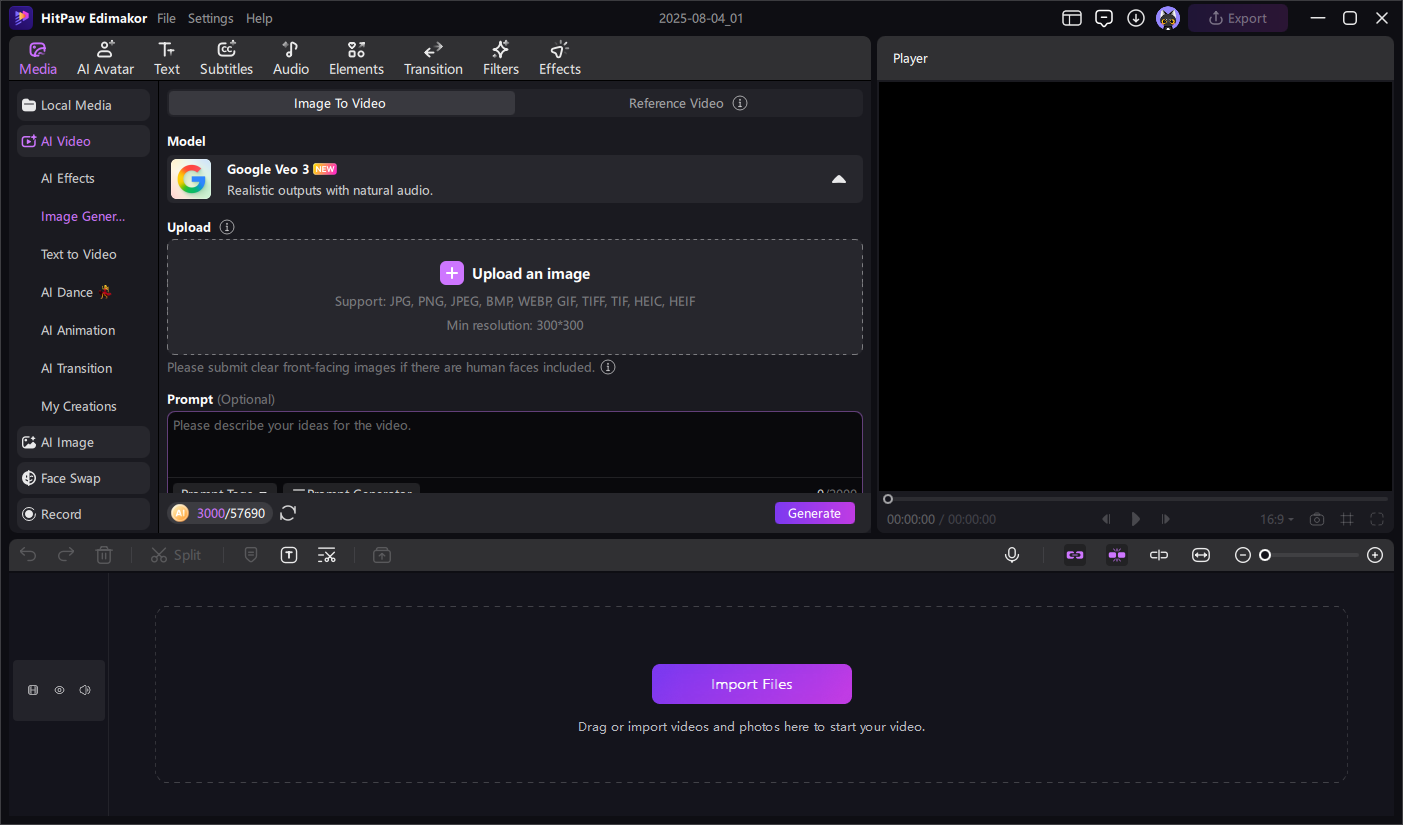
Task: Click fit timeline to width icon
Action: pyautogui.click(x=1201, y=555)
